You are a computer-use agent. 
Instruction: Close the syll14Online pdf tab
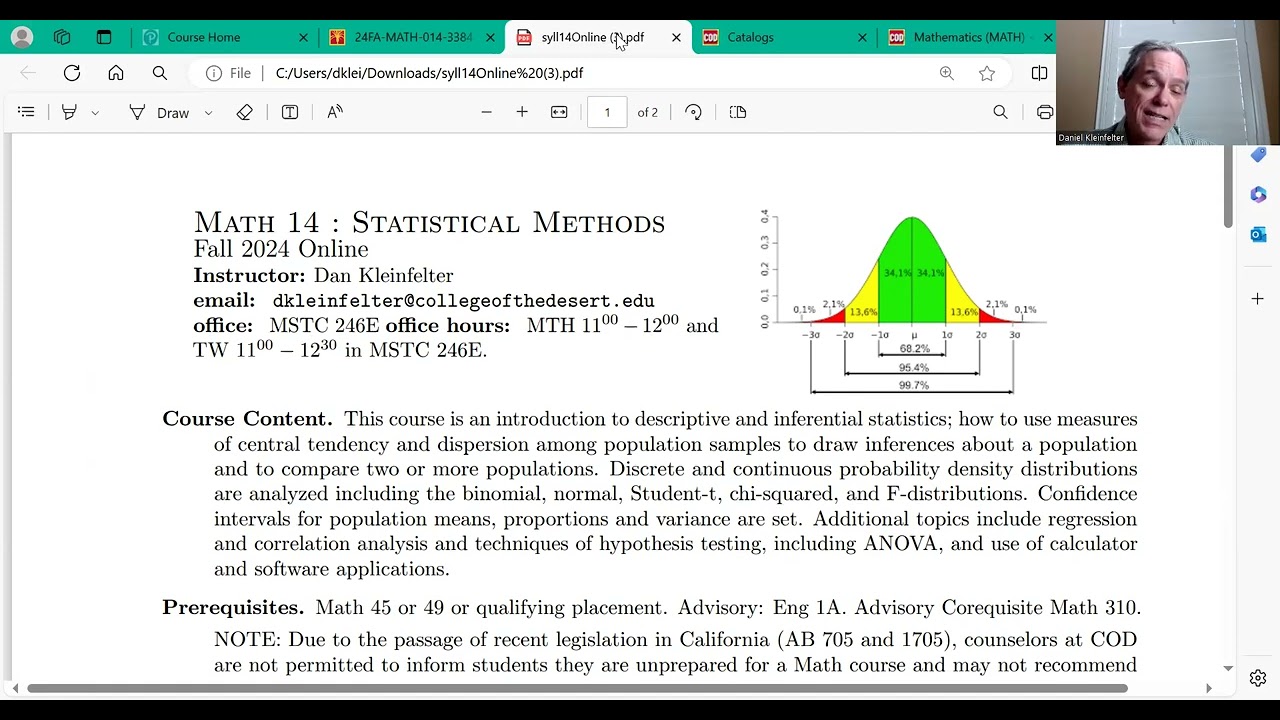pyautogui.click(x=676, y=37)
